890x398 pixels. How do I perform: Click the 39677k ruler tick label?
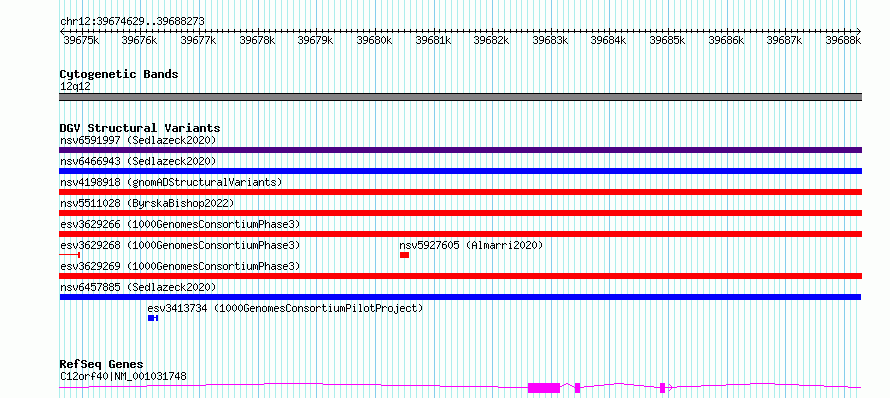coord(198,40)
